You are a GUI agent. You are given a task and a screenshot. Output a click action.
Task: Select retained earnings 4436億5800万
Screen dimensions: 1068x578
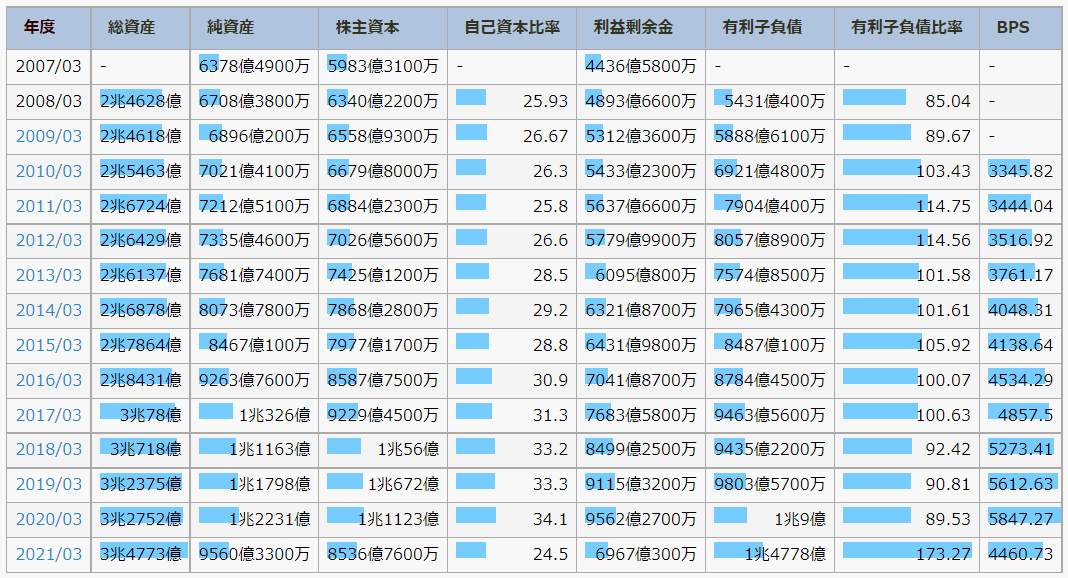(641, 67)
